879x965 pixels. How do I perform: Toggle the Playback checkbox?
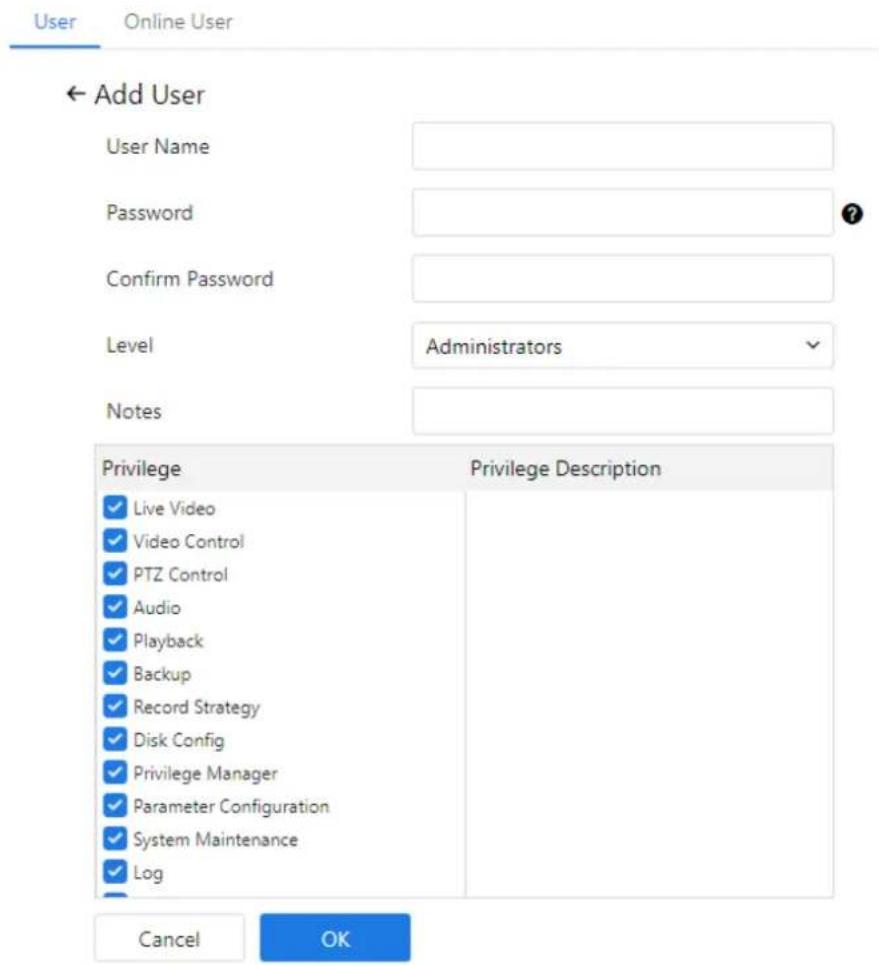point(115,640)
